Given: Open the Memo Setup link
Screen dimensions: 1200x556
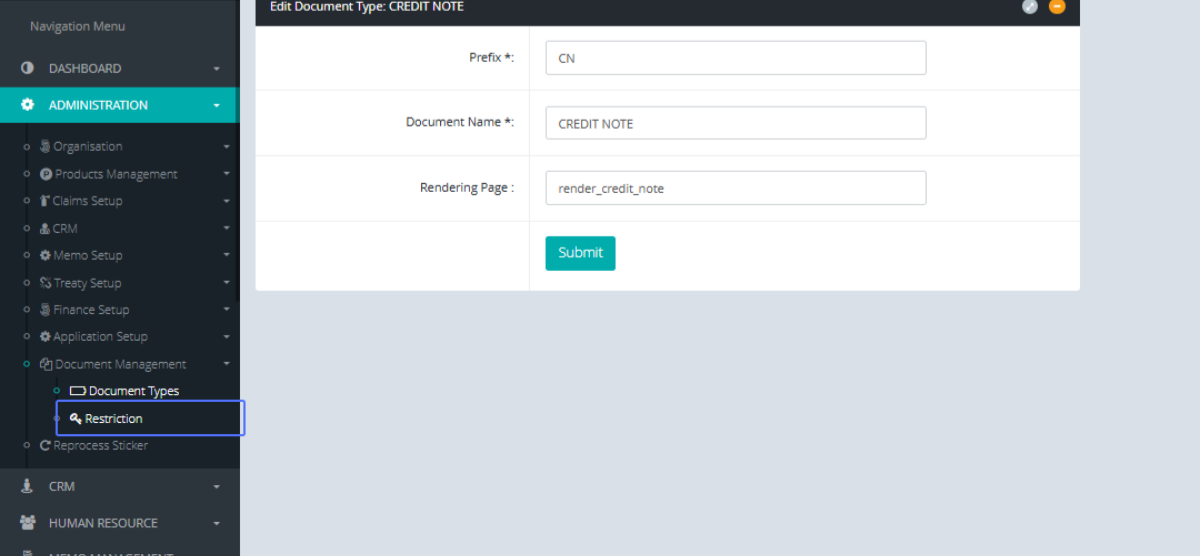Looking at the screenshot, I should tap(87, 256).
